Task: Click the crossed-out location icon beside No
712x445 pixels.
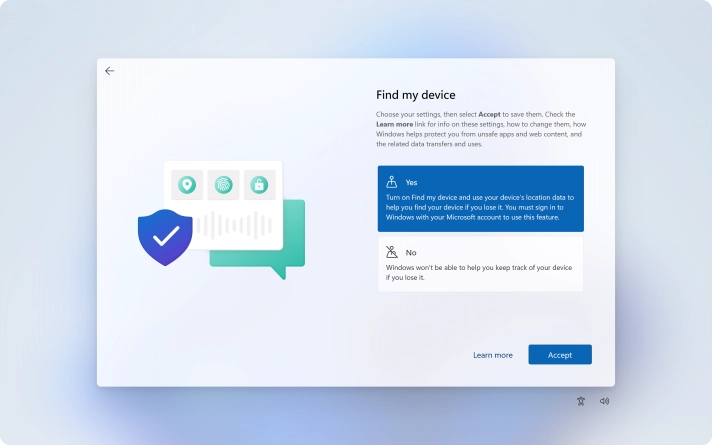Action: click(392, 252)
